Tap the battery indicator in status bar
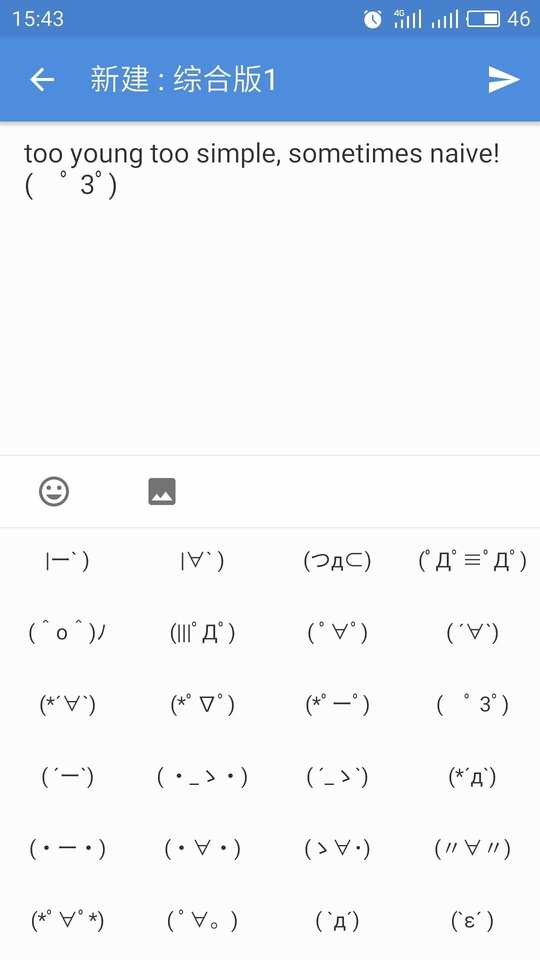 coord(484,19)
